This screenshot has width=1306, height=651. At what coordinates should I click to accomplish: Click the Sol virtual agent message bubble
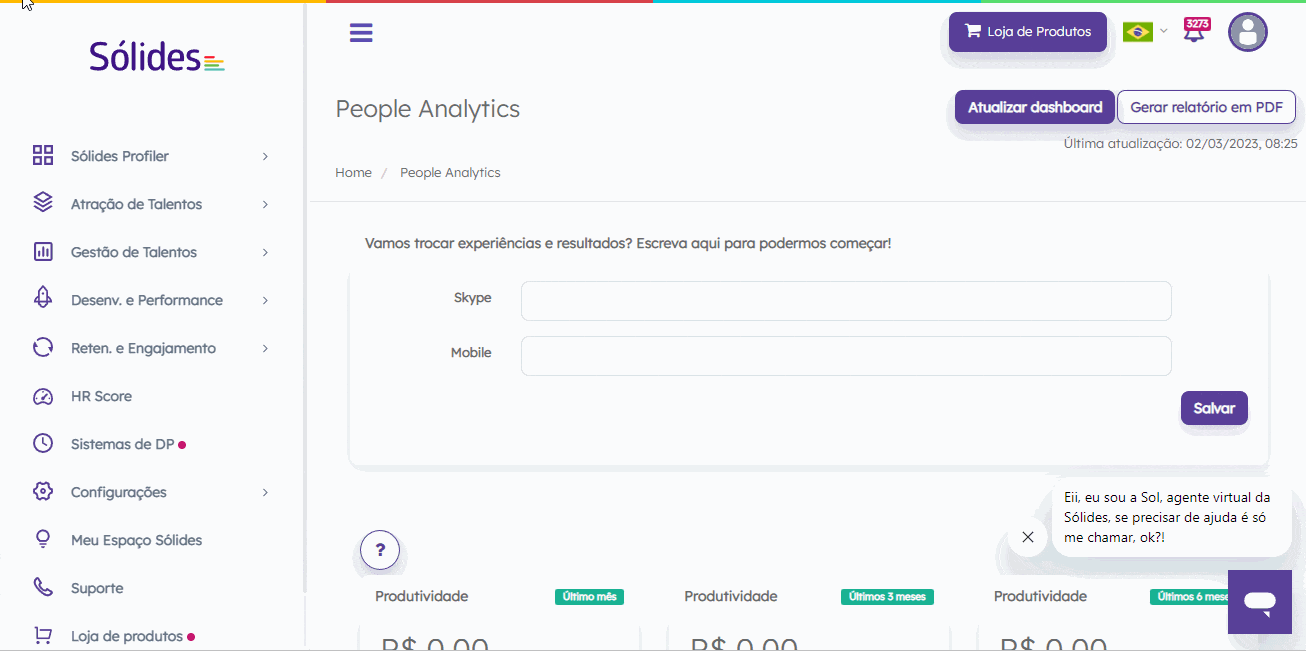1171,518
